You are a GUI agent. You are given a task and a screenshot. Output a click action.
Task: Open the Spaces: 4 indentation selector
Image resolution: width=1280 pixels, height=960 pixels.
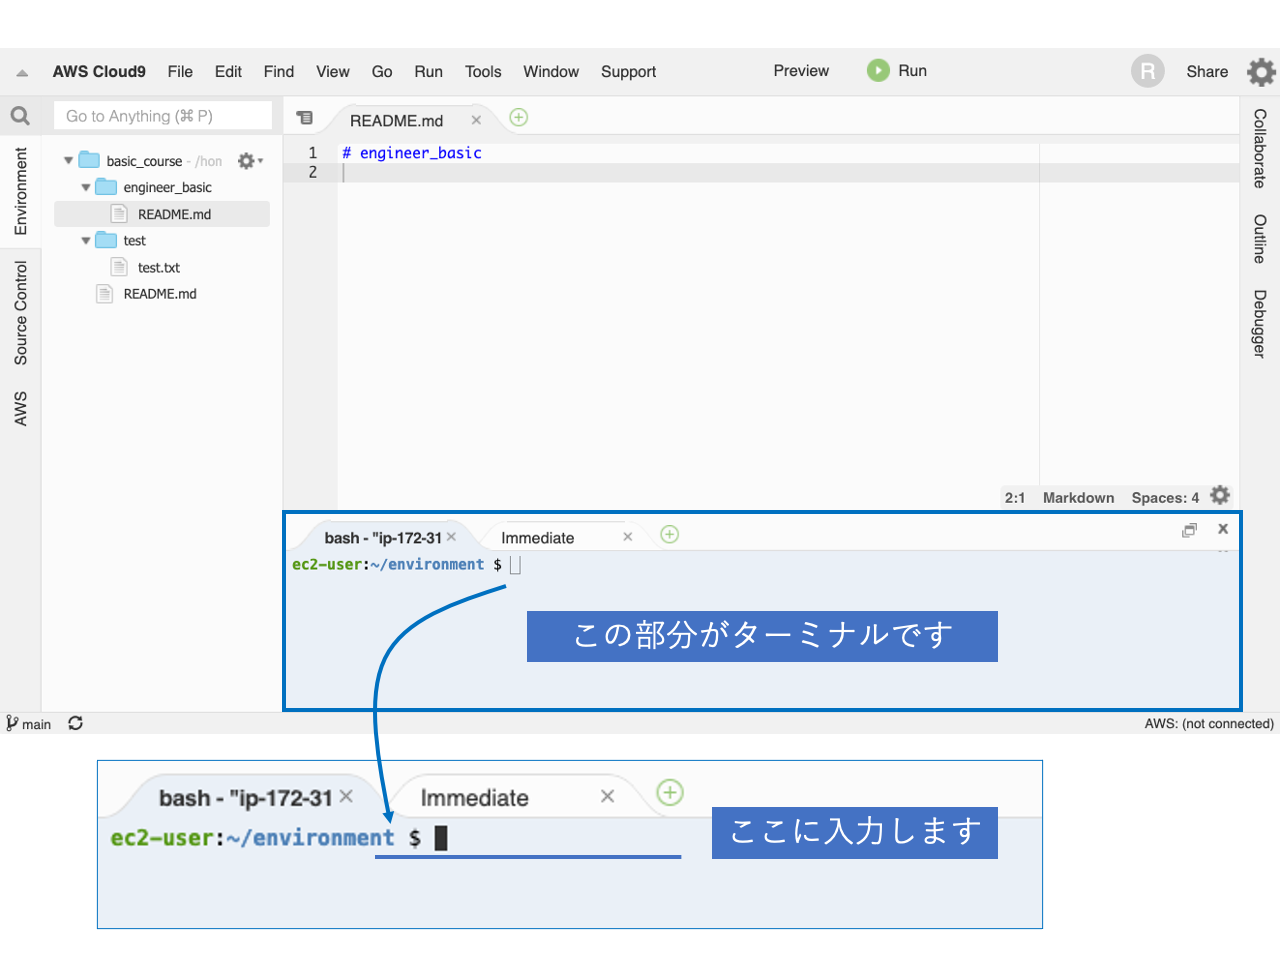(x=1165, y=498)
